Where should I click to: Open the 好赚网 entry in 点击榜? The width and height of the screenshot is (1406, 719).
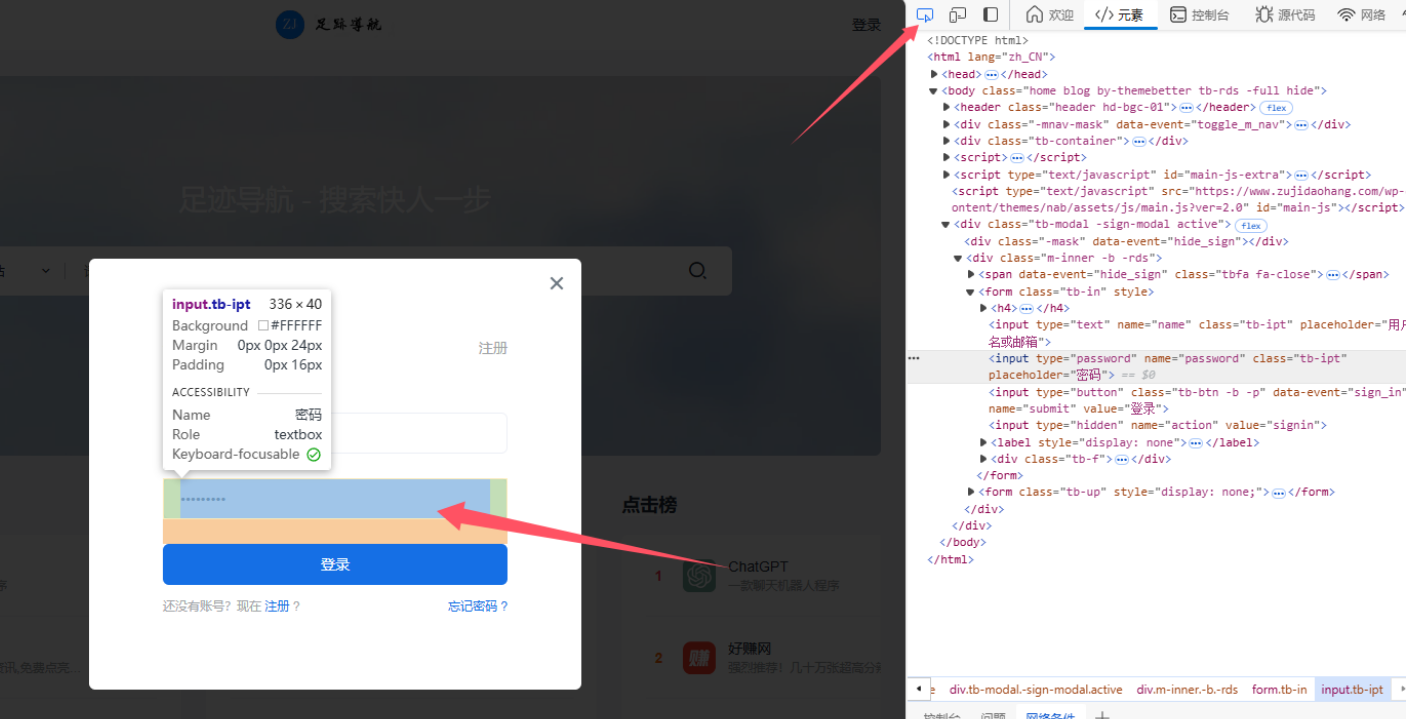pyautogui.click(x=750, y=649)
